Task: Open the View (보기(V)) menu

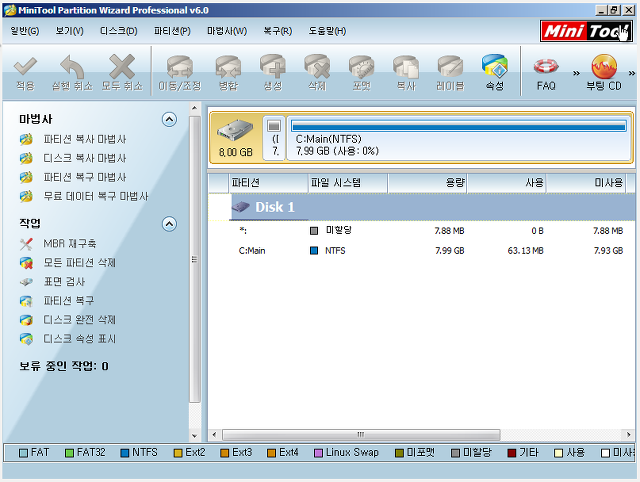Action: pyautogui.click(x=69, y=31)
